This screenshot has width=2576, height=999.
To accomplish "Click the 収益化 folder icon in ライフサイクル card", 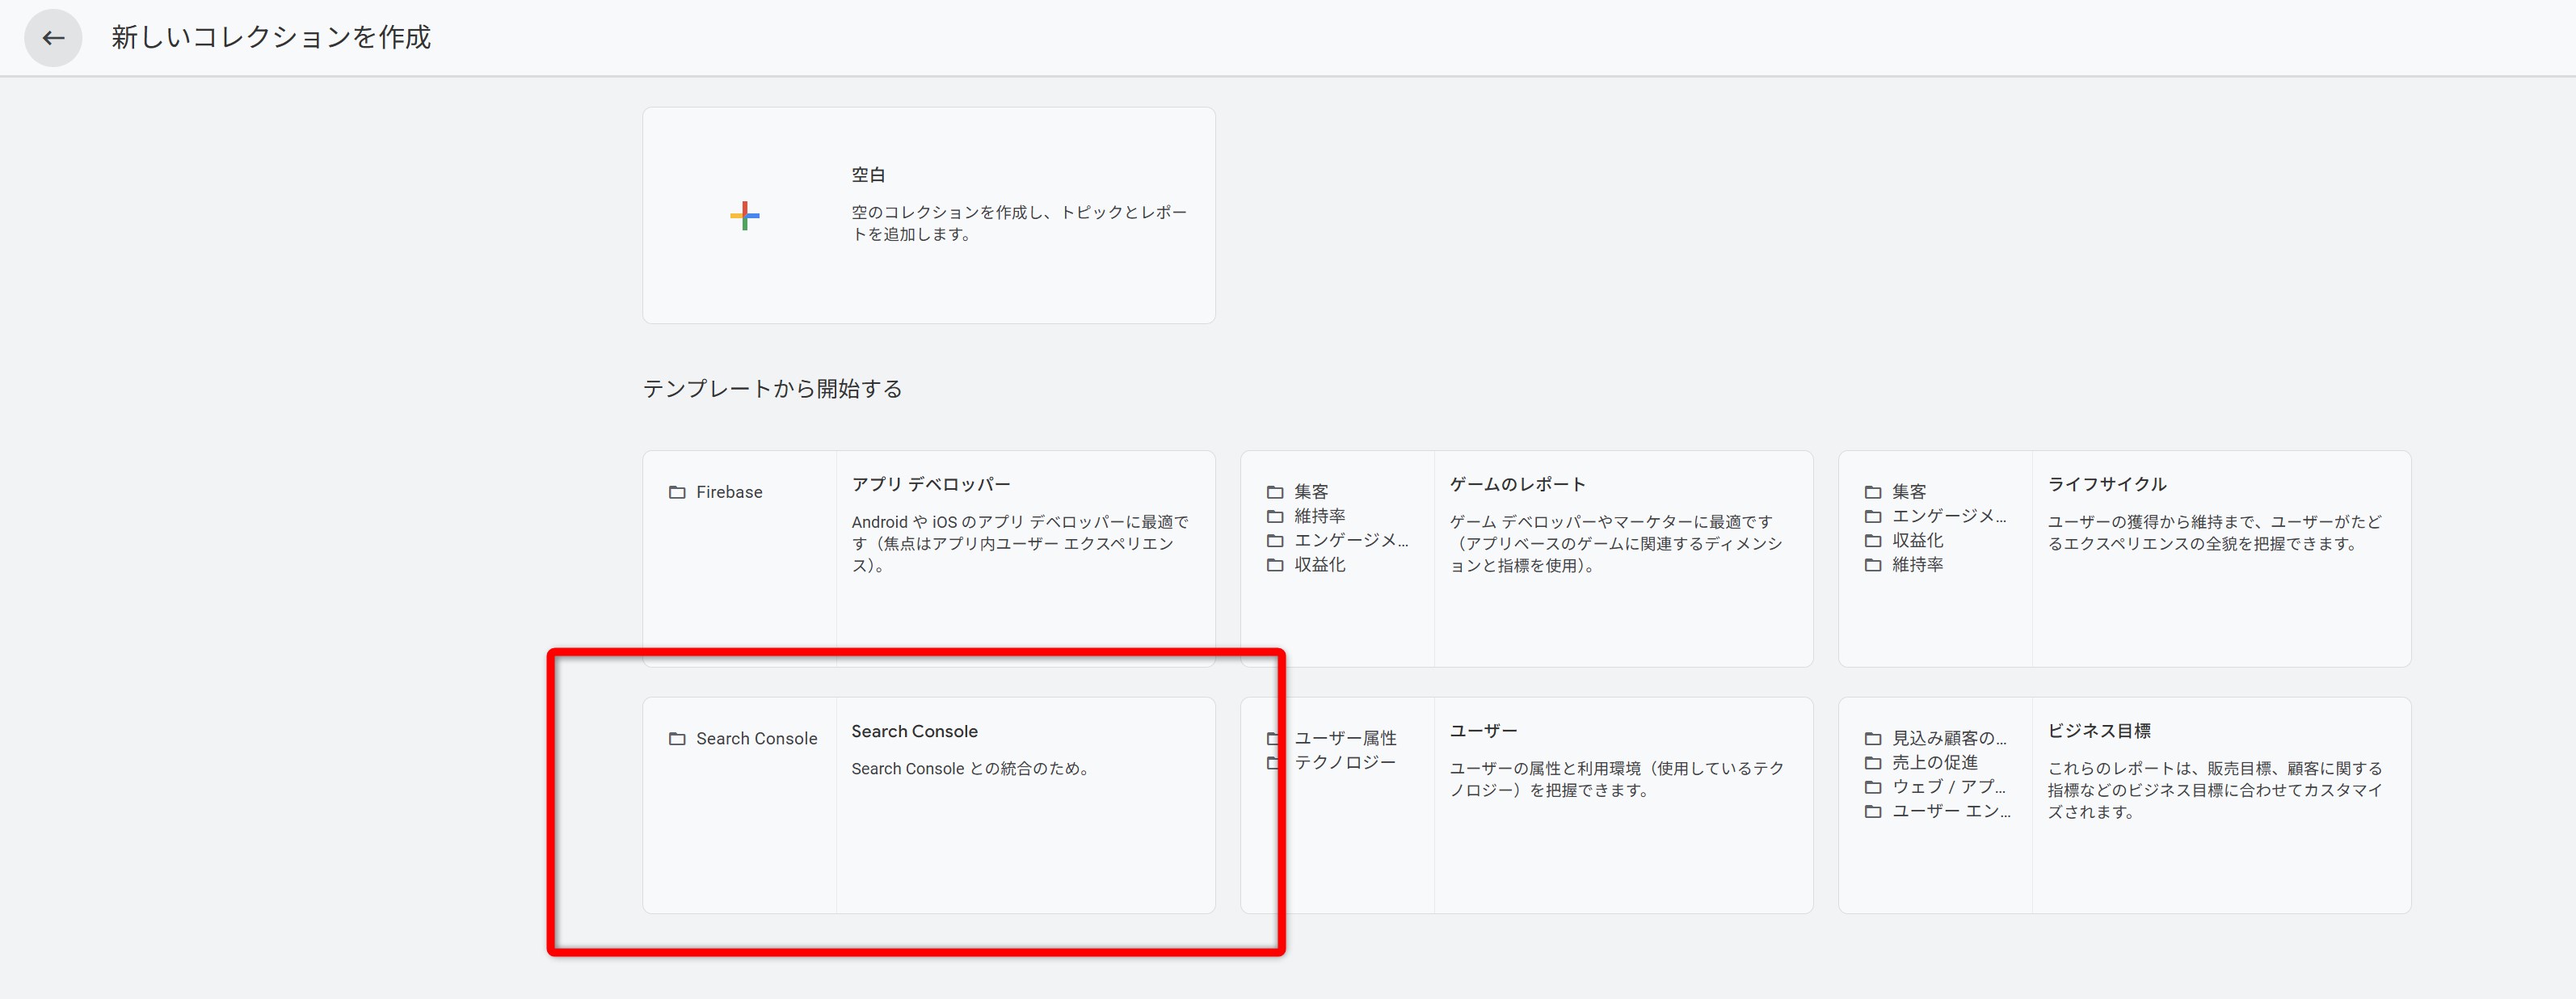I will click(1872, 540).
